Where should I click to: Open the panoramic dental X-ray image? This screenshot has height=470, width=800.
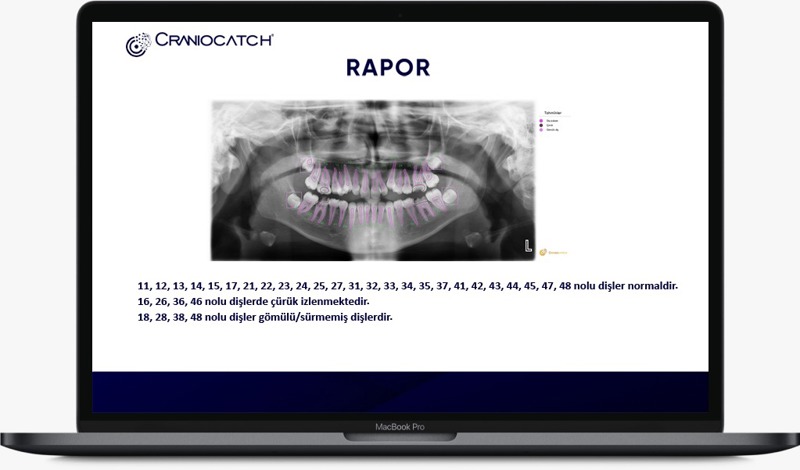pos(374,180)
